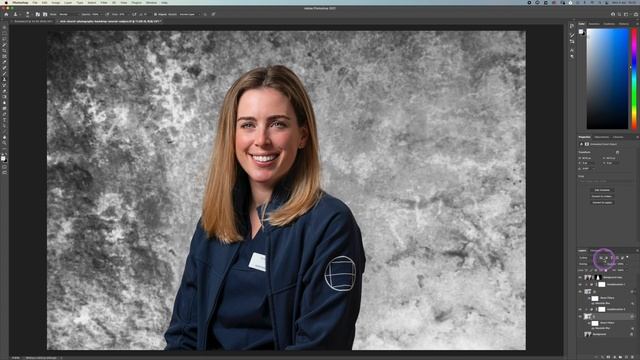Viewport: 640px width, 360px height.
Task: Click the Home icon in options bar
Action: [6, 14]
